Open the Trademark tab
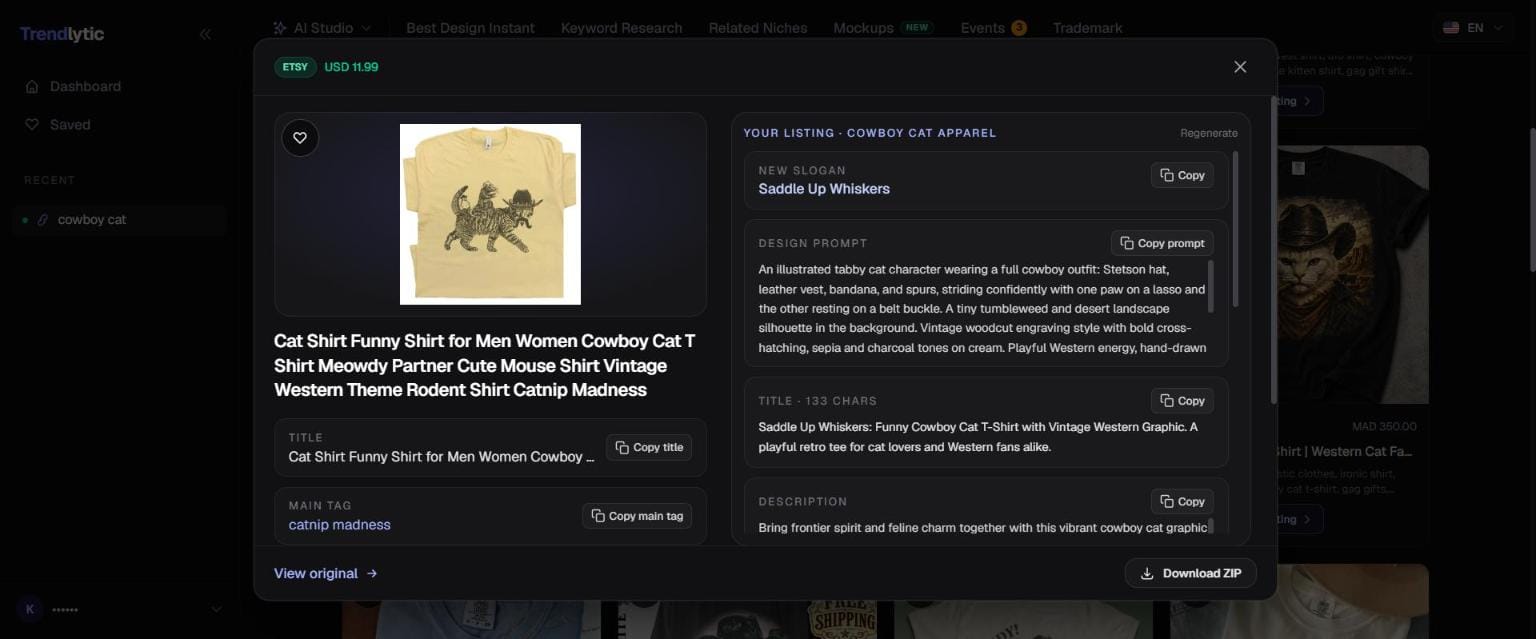Image resolution: width=1536 pixels, height=639 pixels. click(1087, 28)
